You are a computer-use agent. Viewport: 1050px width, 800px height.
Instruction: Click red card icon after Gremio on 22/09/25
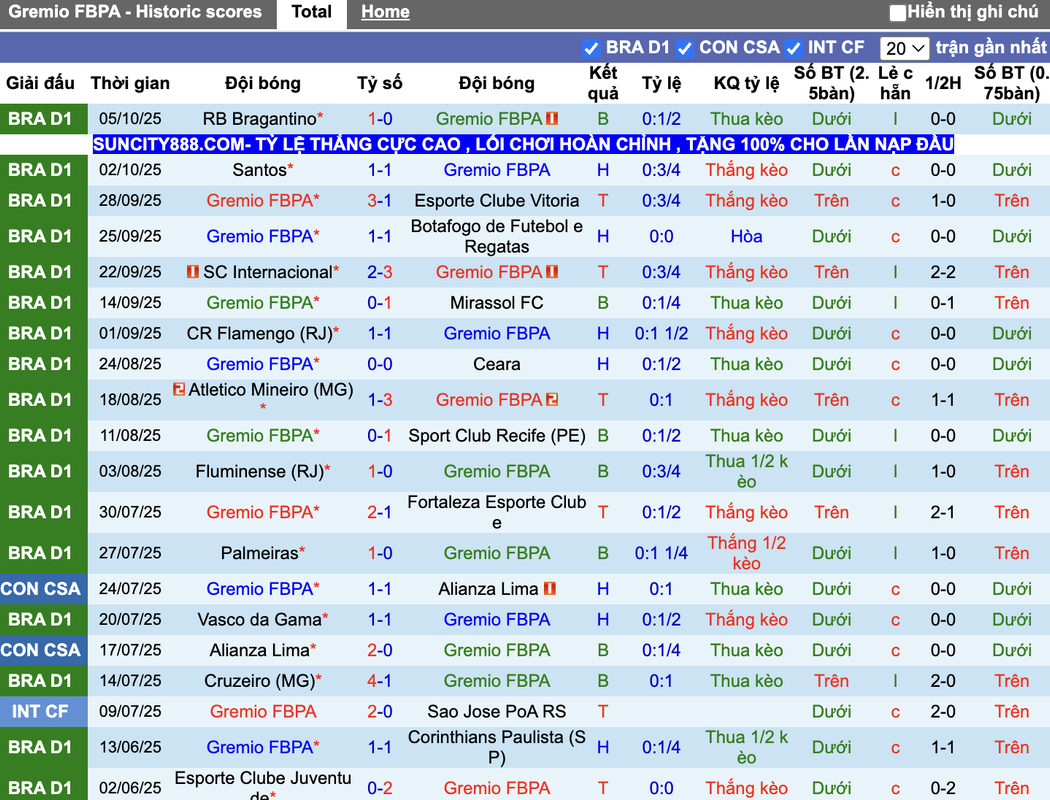point(552,272)
